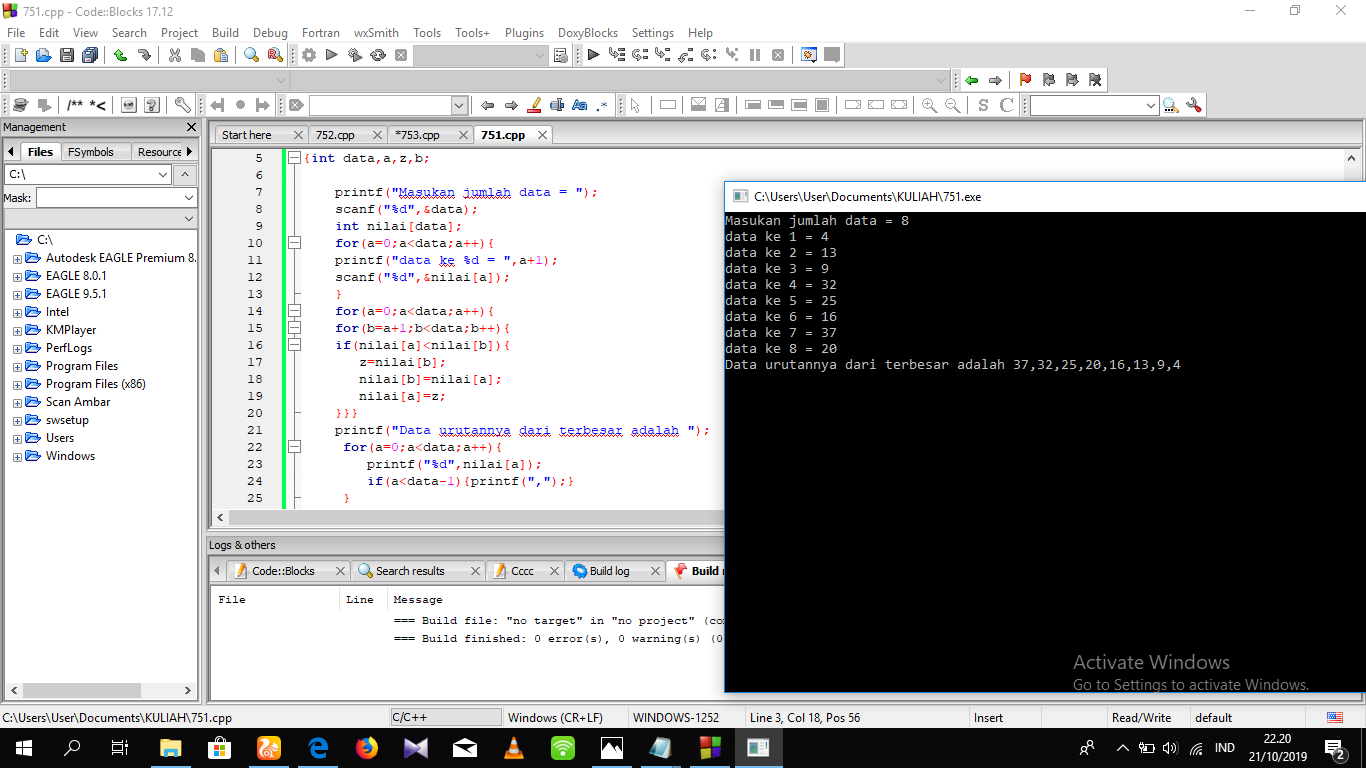Open the wxSmith menu
The image size is (1366, 768).
[376, 33]
